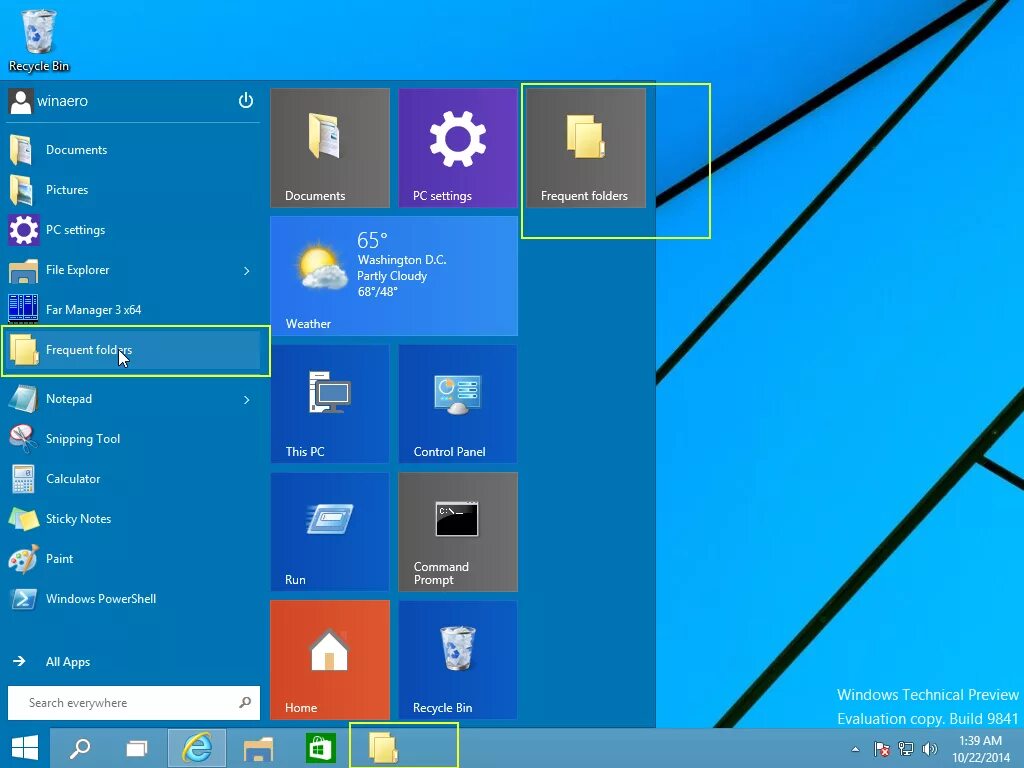The height and width of the screenshot is (768, 1024).
Task: Open Task View on the taskbar
Action: click(136, 748)
